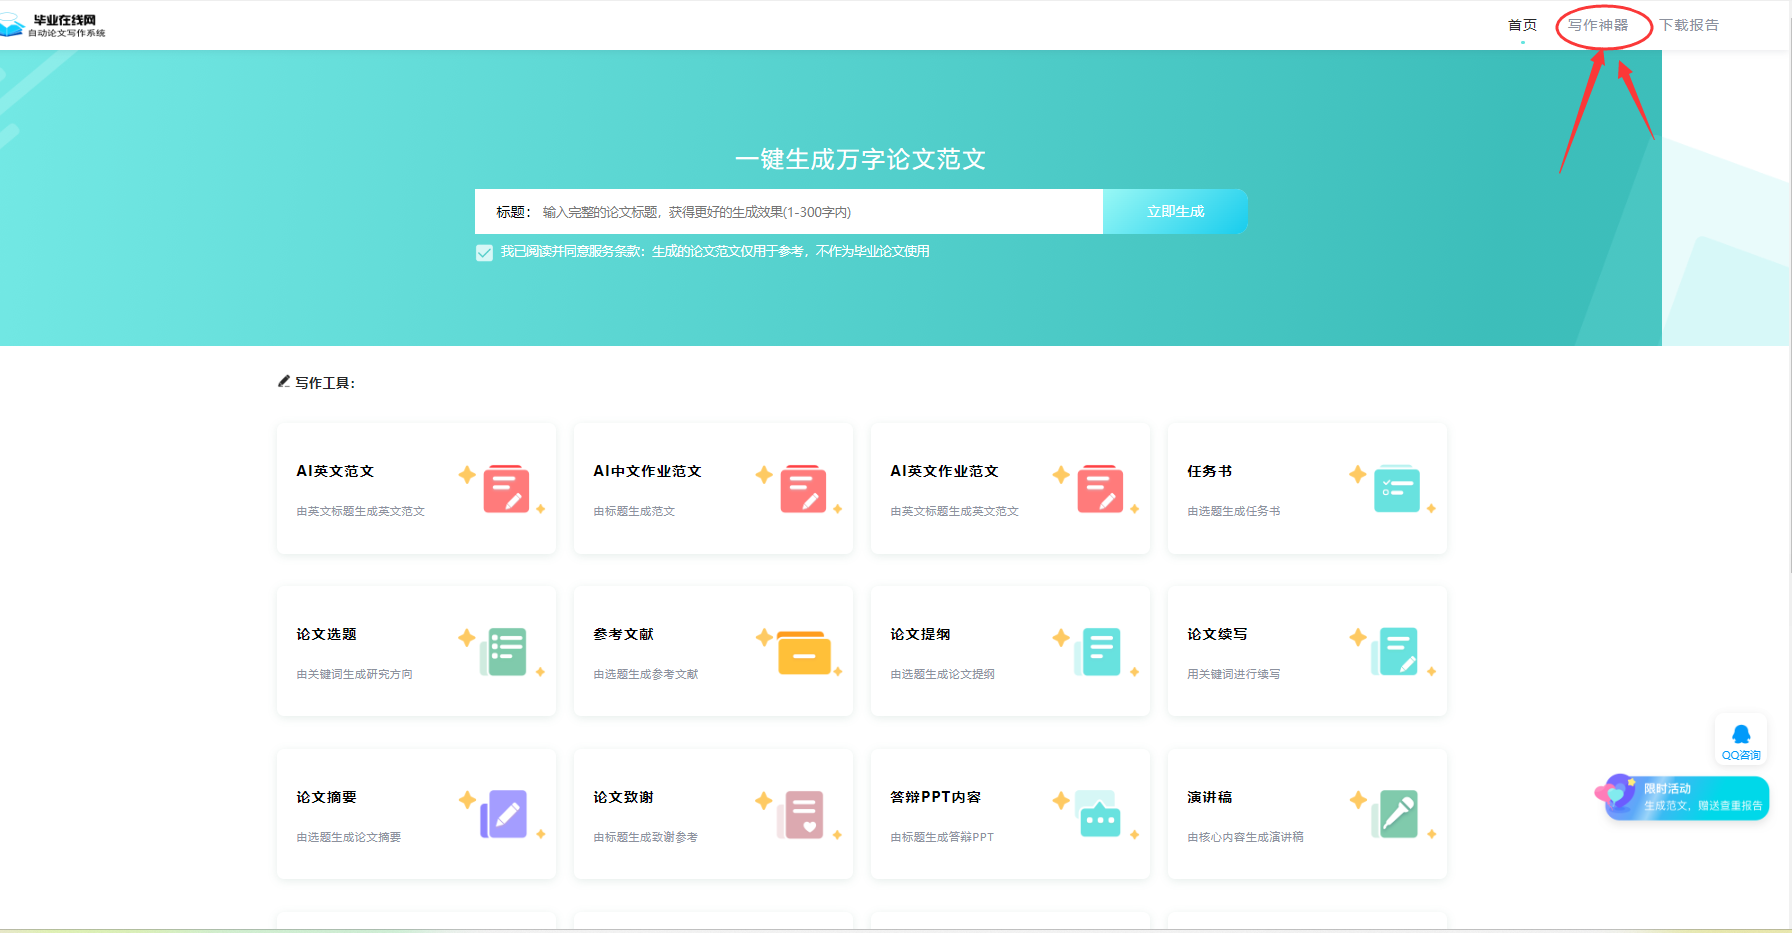Click text 由选题生成参考文献
The height and width of the screenshot is (933, 1792).
645,674
